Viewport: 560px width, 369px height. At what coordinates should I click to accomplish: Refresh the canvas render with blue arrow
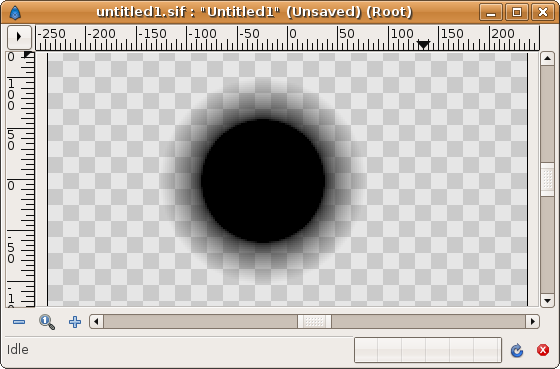point(517,350)
